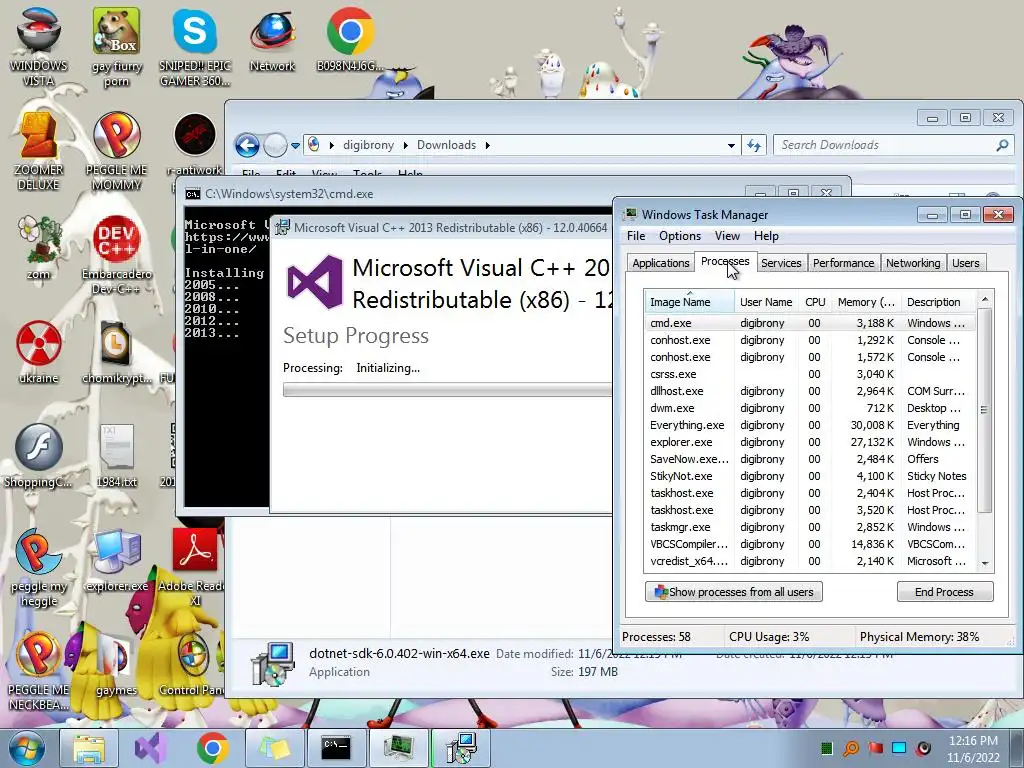The image size is (1024, 768).
Task: Open Visual Studio from the taskbar
Action: point(150,748)
